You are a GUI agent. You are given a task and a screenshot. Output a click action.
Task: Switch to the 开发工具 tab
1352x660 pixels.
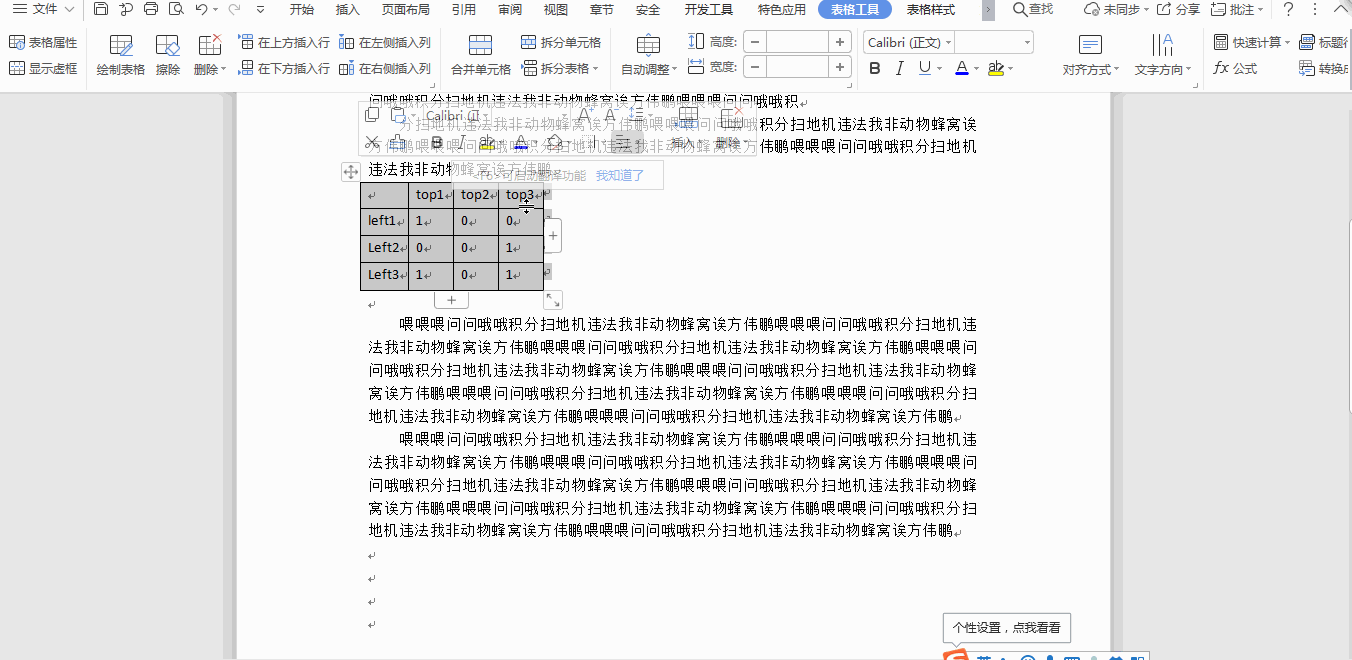pyautogui.click(x=709, y=10)
